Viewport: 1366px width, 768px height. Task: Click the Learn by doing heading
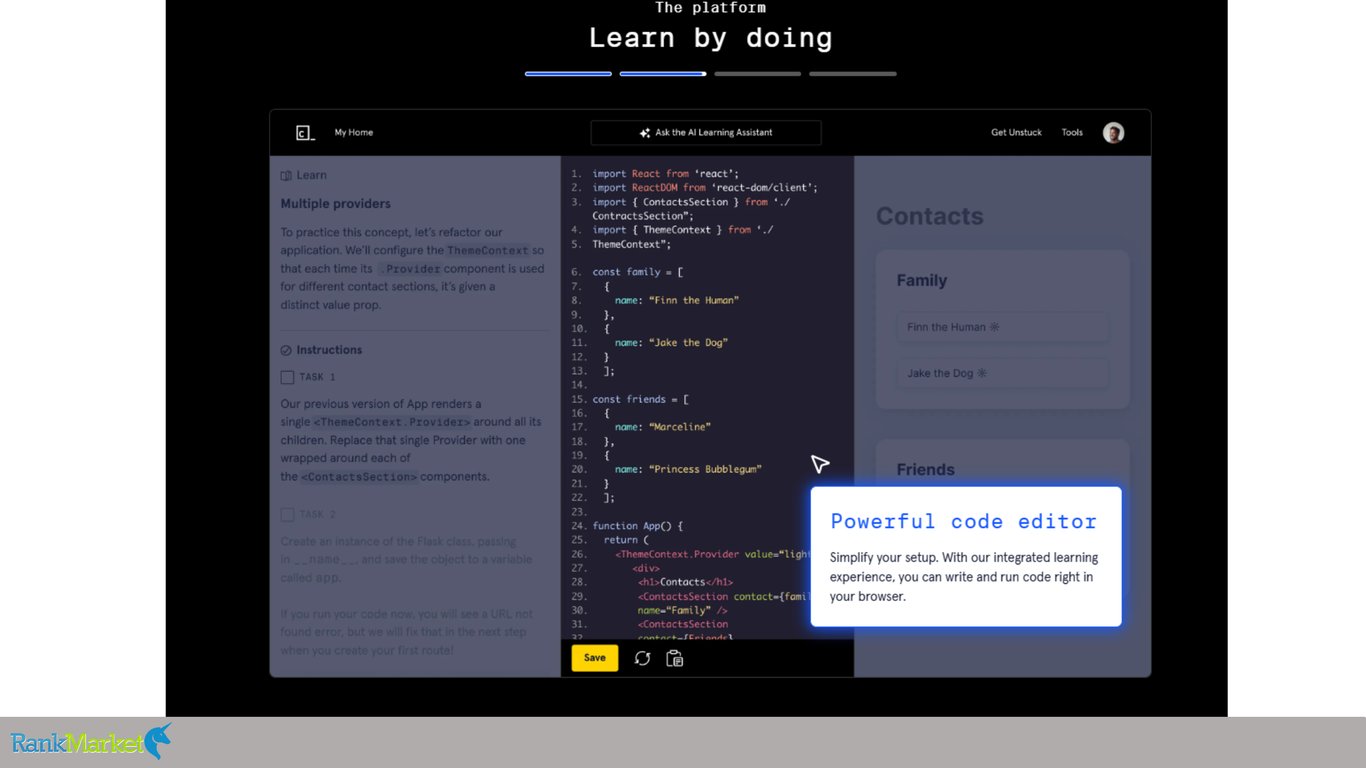[x=711, y=38]
